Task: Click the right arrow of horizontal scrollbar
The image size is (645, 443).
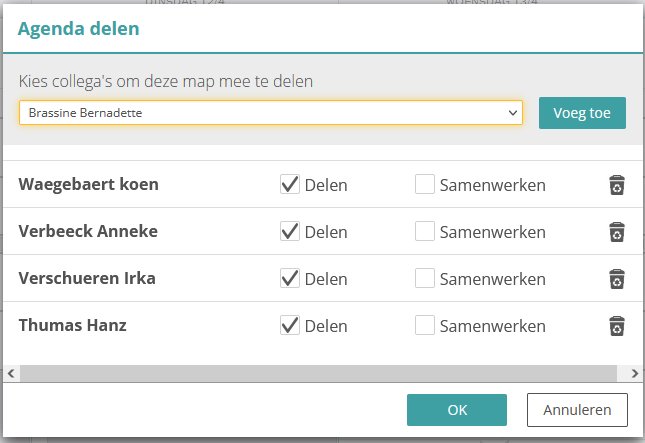Action: 635,372
